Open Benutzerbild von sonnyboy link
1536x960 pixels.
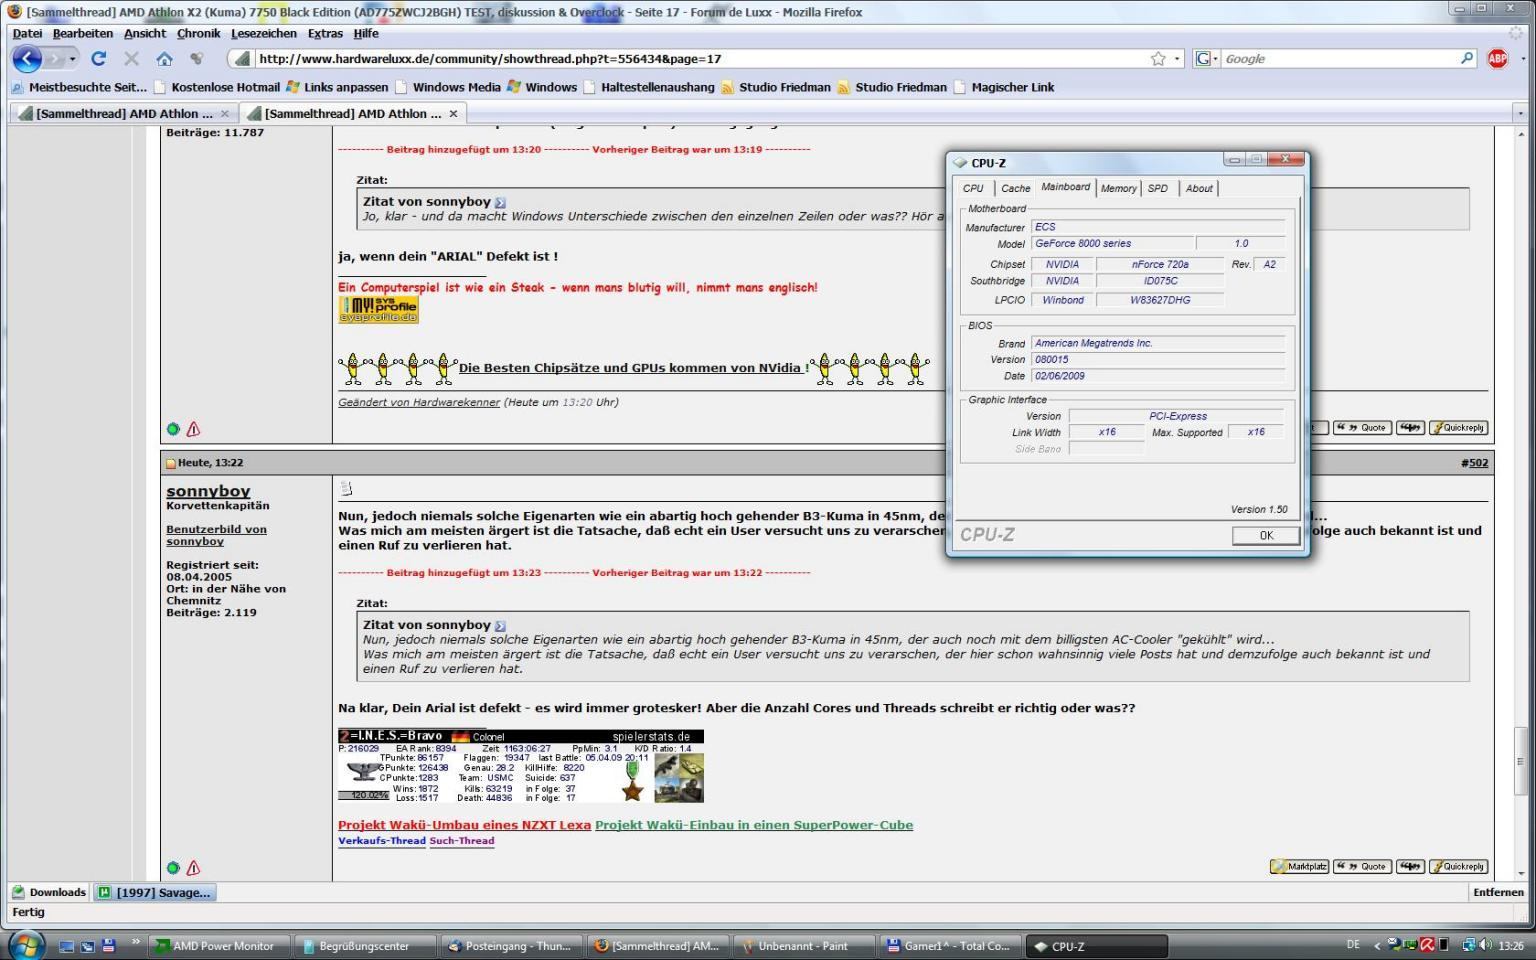[x=216, y=535]
